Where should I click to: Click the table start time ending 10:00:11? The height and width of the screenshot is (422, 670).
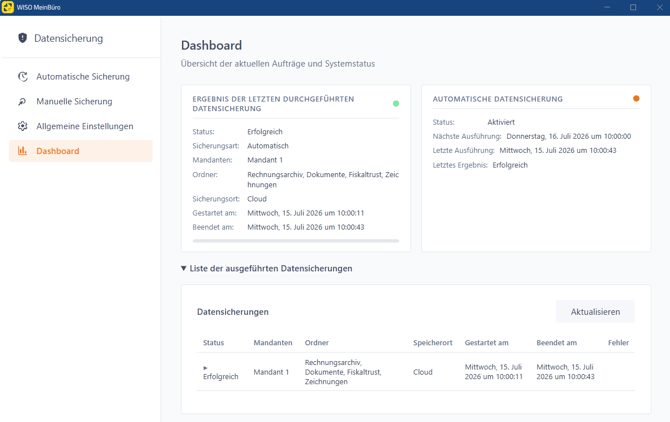(494, 372)
